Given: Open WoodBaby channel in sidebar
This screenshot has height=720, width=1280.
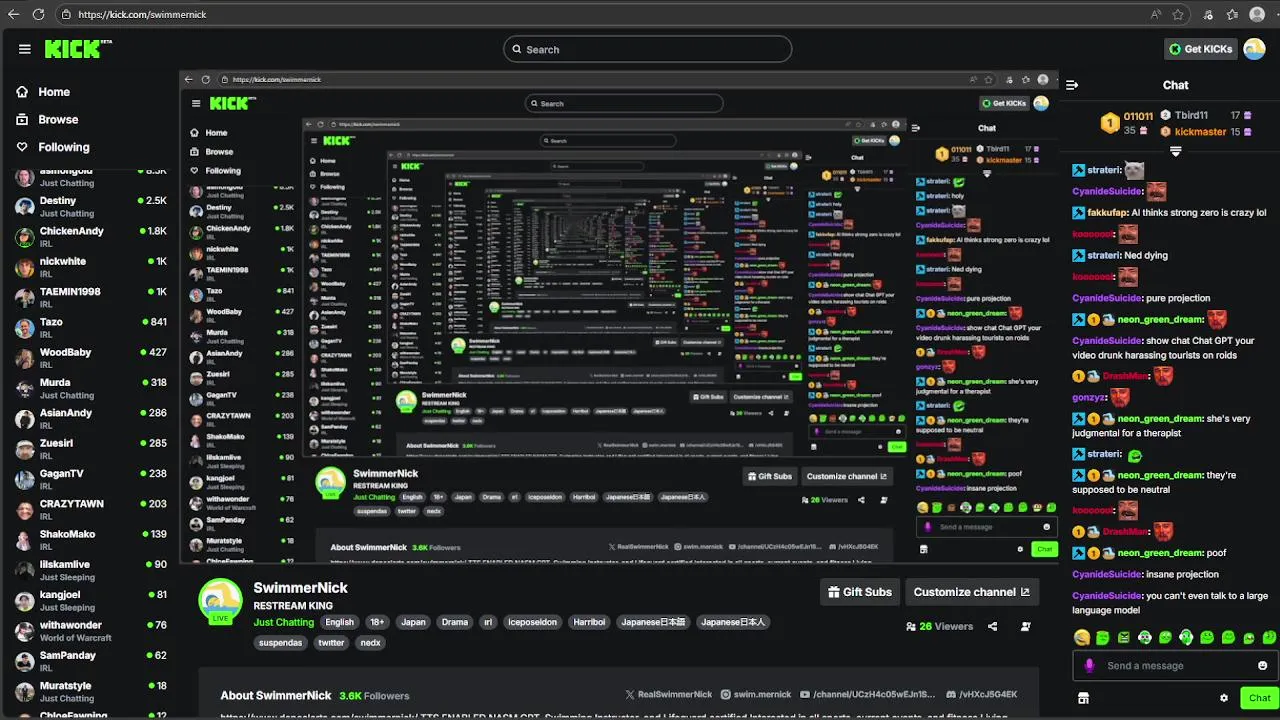Looking at the screenshot, I should (x=90, y=357).
